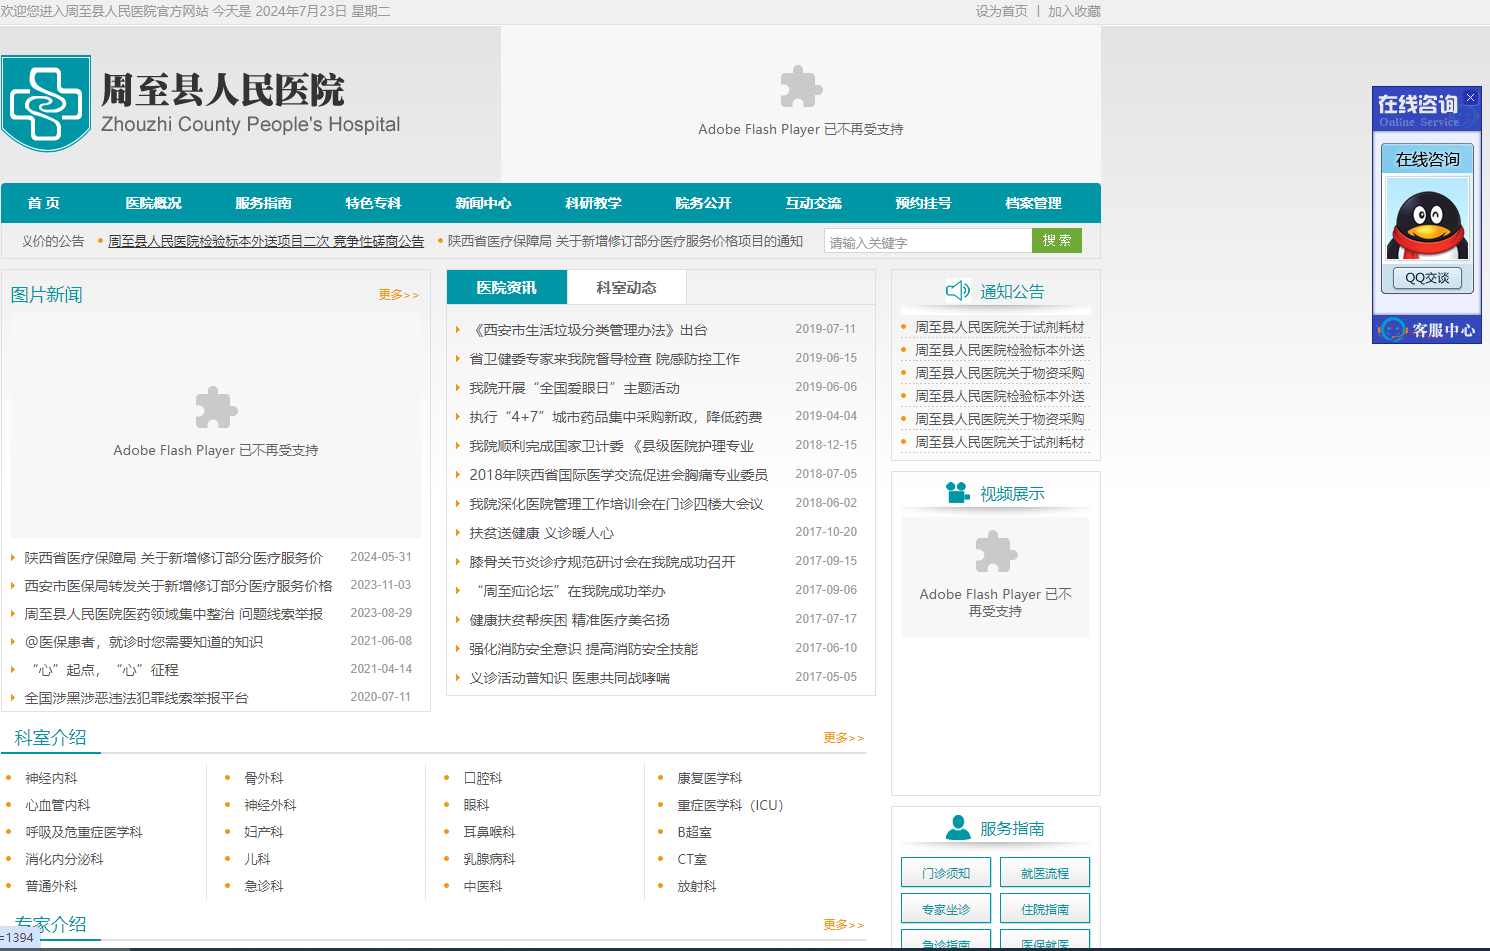Open news 膝骨关节炎诊疗规范研讨会

[603, 562]
